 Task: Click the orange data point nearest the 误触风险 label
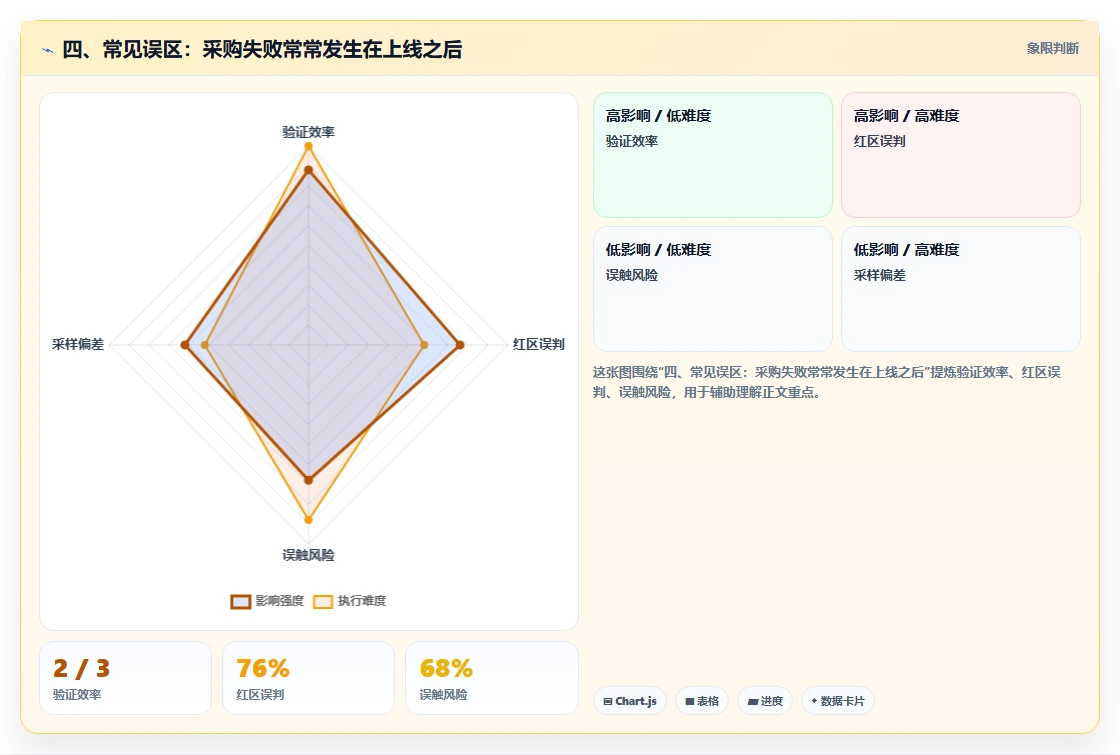point(309,520)
